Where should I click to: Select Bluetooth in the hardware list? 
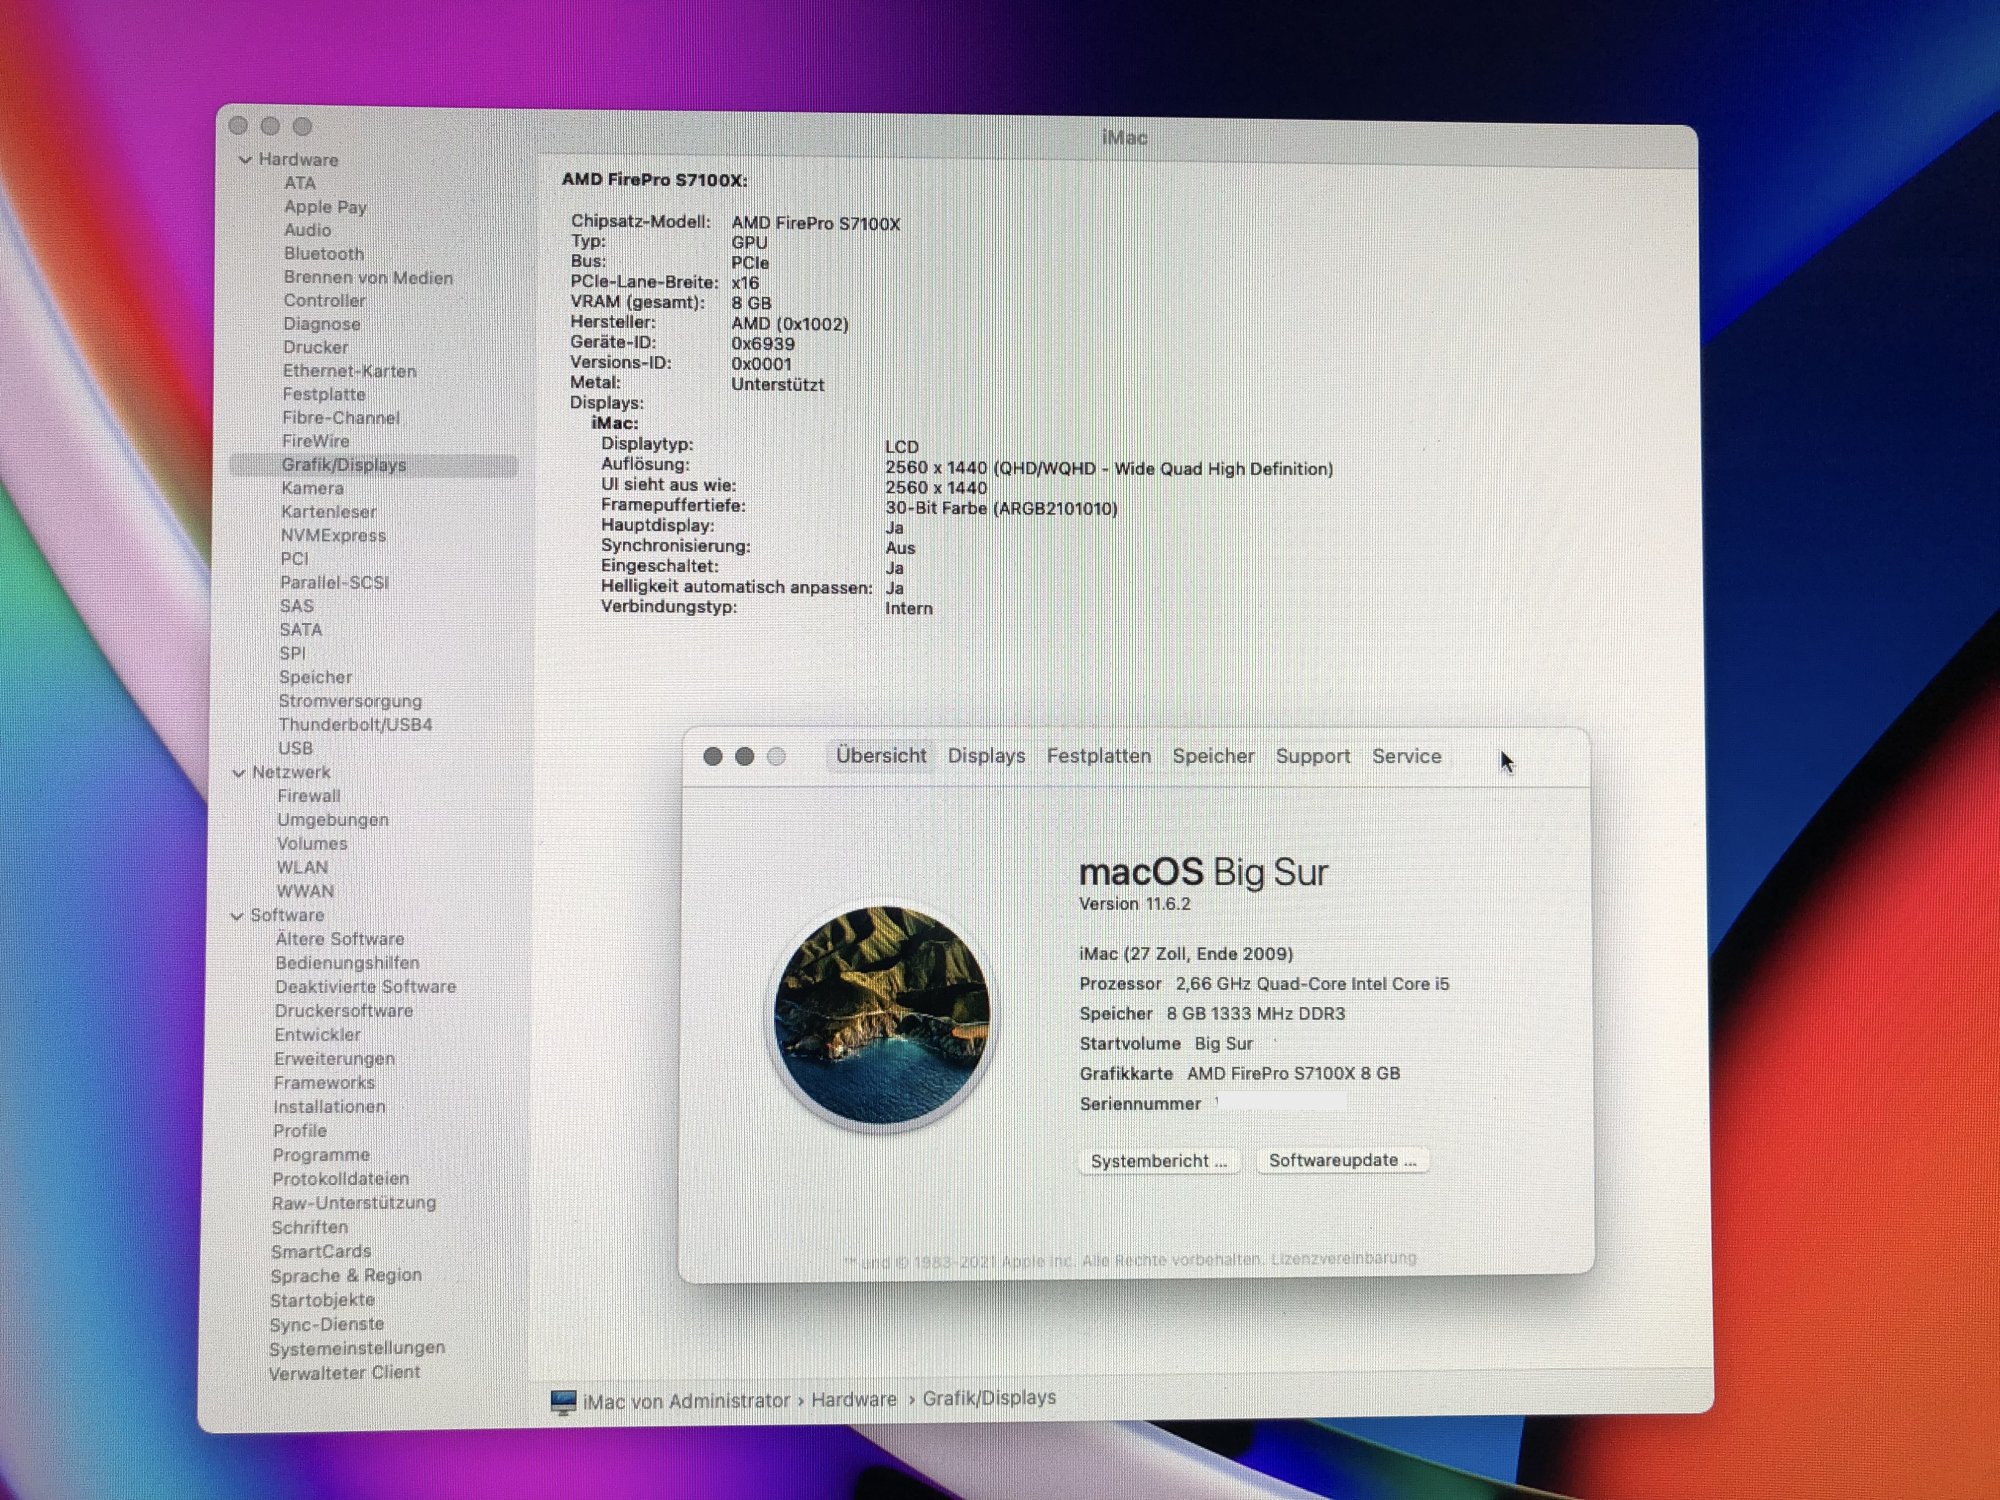click(323, 254)
